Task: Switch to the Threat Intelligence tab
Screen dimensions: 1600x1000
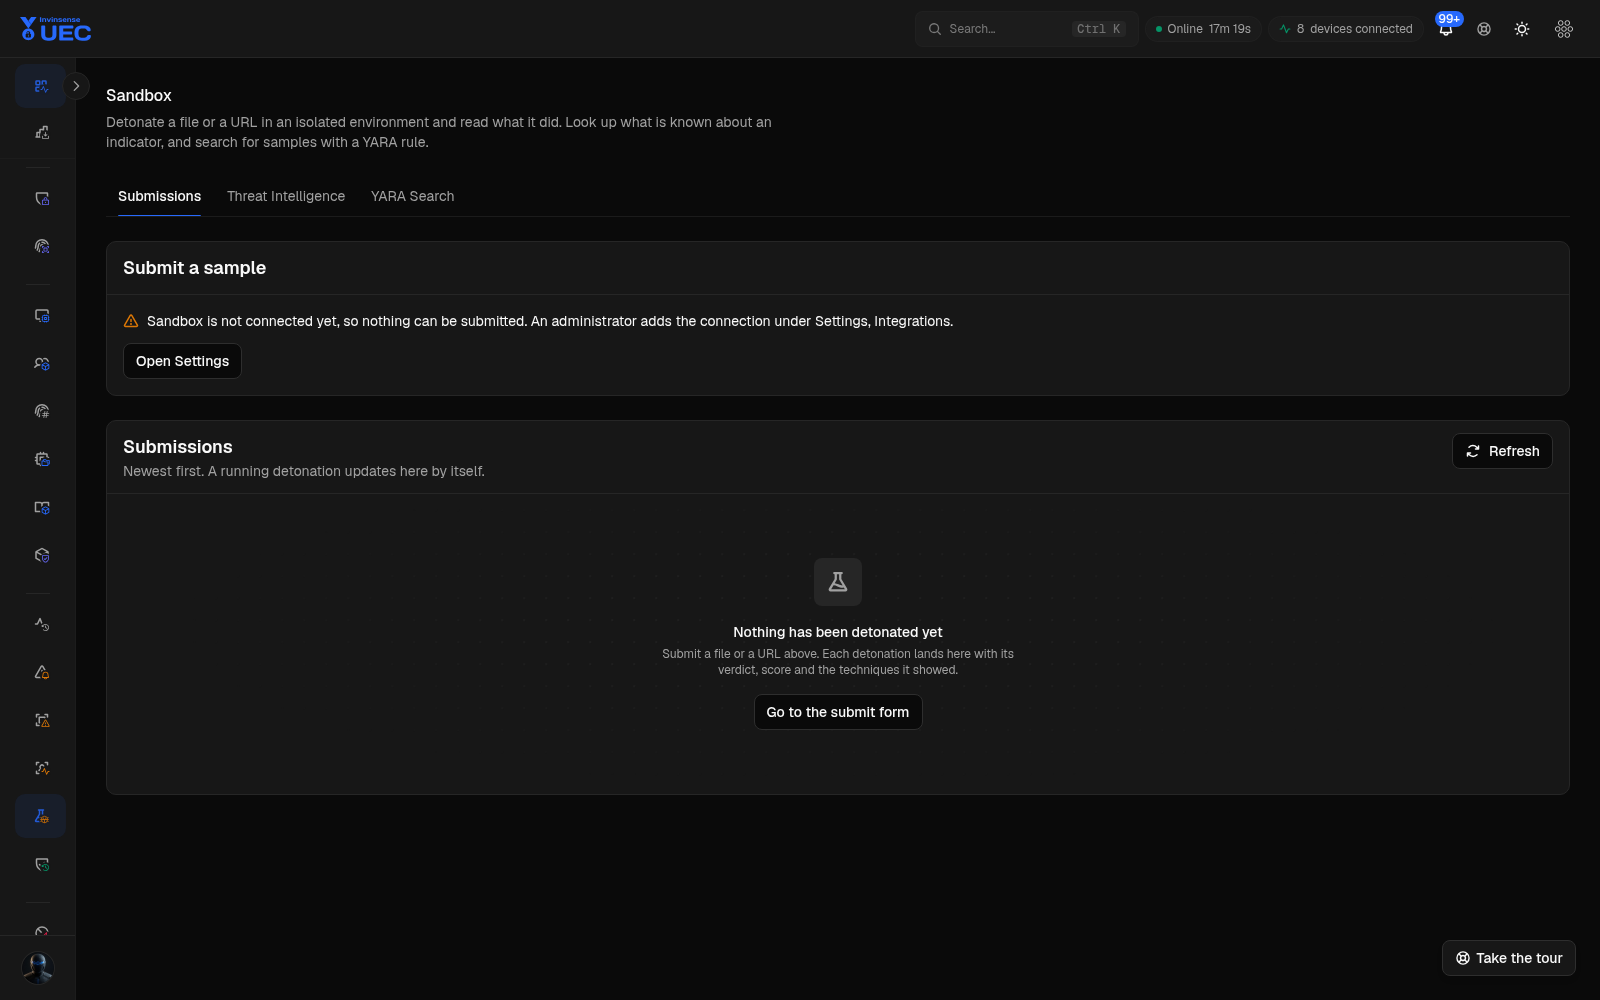Action: [286, 196]
